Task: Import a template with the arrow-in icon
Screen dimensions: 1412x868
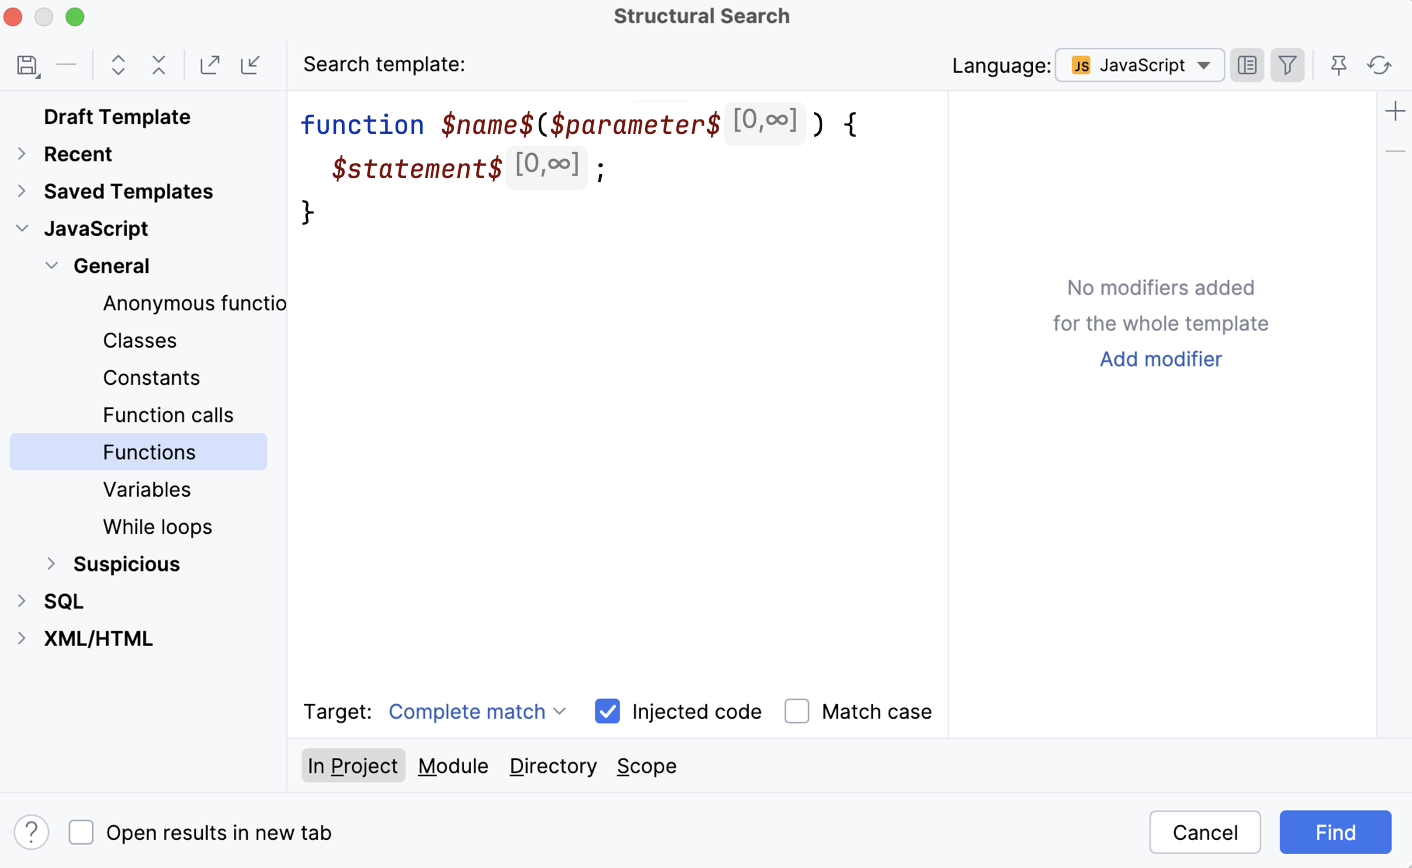Action: (250, 64)
